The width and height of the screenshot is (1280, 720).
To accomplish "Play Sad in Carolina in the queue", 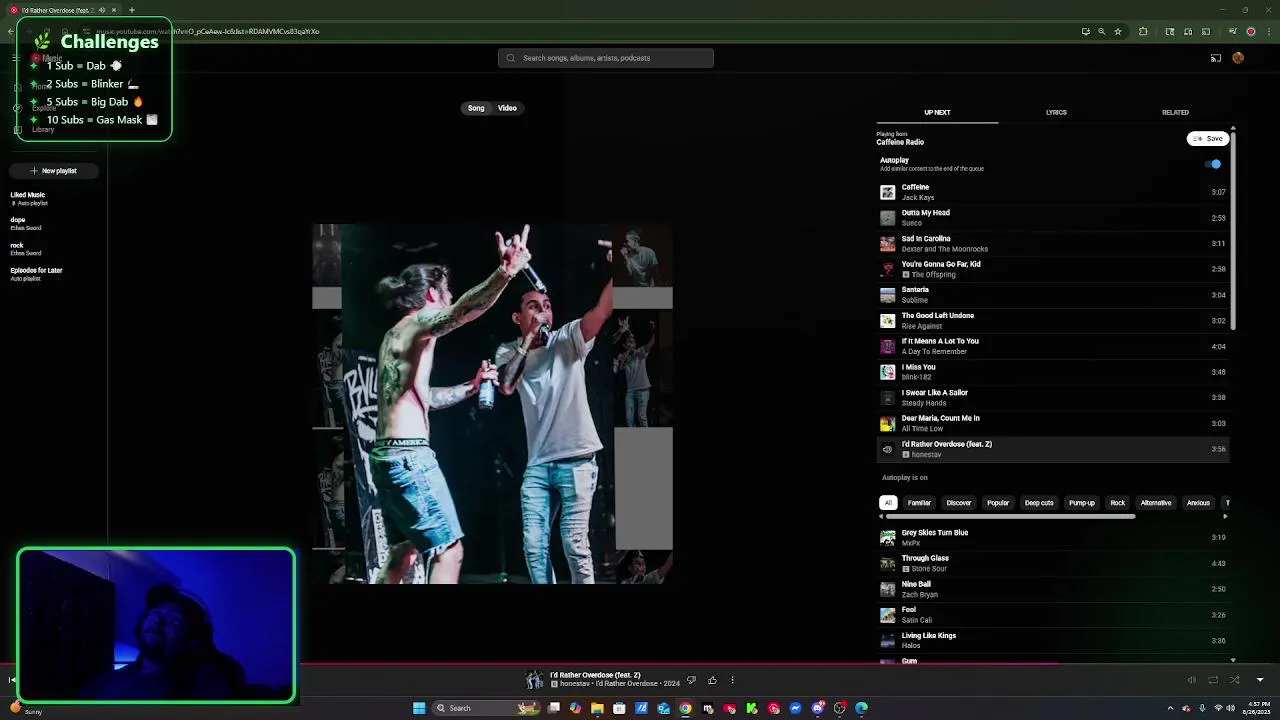I will point(1052,244).
